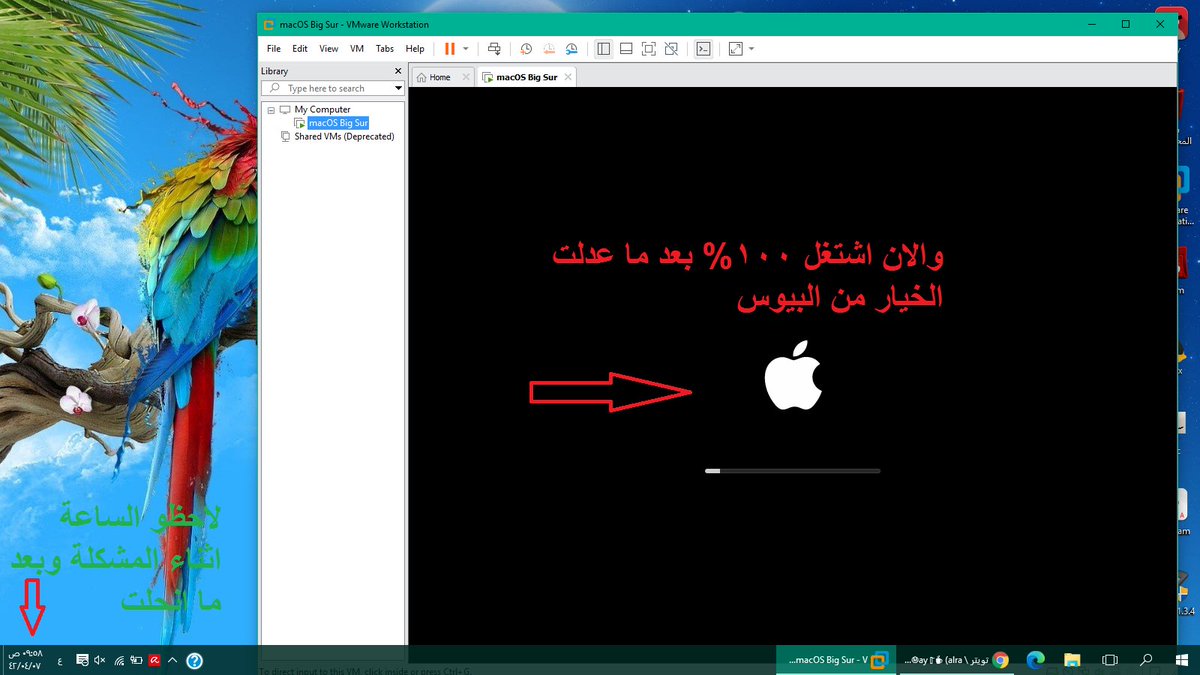The image size is (1200, 675).
Task: Click the stretch guest display icon
Action: click(x=735, y=48)
